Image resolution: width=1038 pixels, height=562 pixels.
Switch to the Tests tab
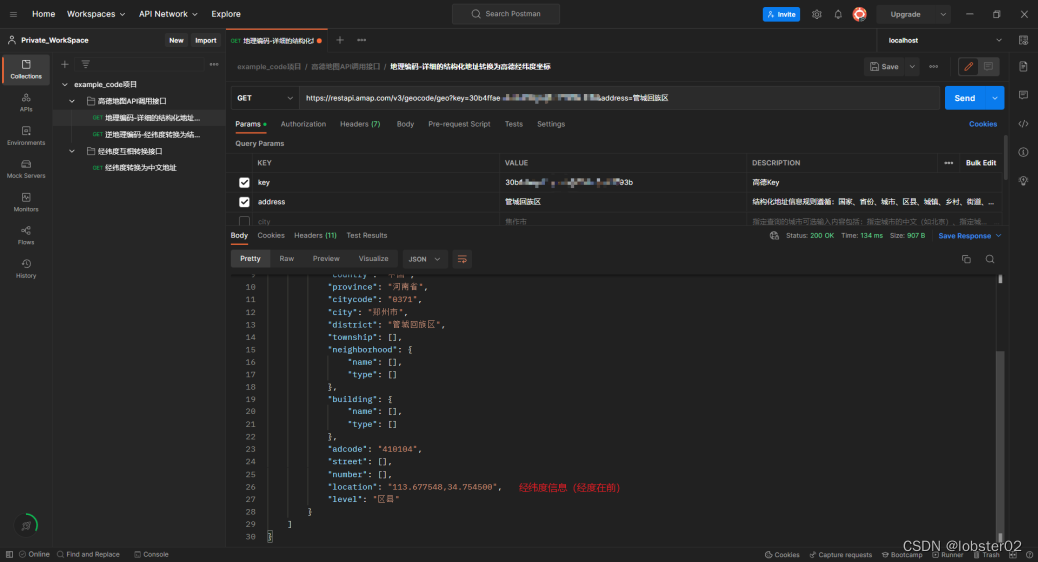(514, 124)
